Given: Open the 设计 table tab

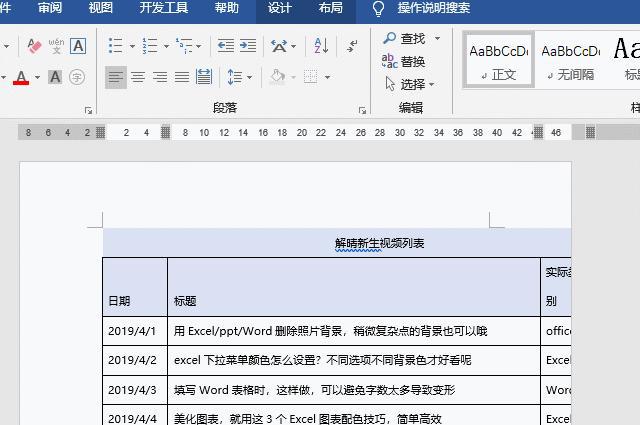Looking at the screenshot, I should 280,8.
